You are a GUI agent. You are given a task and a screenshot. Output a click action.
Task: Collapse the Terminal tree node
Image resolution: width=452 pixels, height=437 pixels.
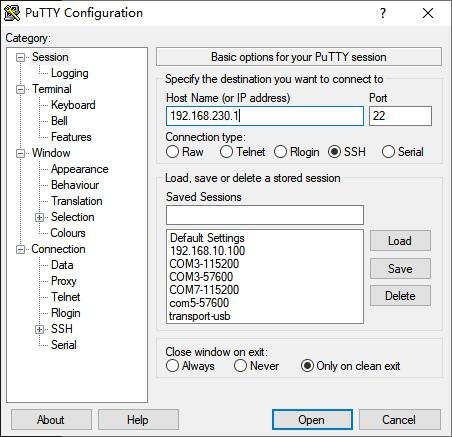point(20,89)
